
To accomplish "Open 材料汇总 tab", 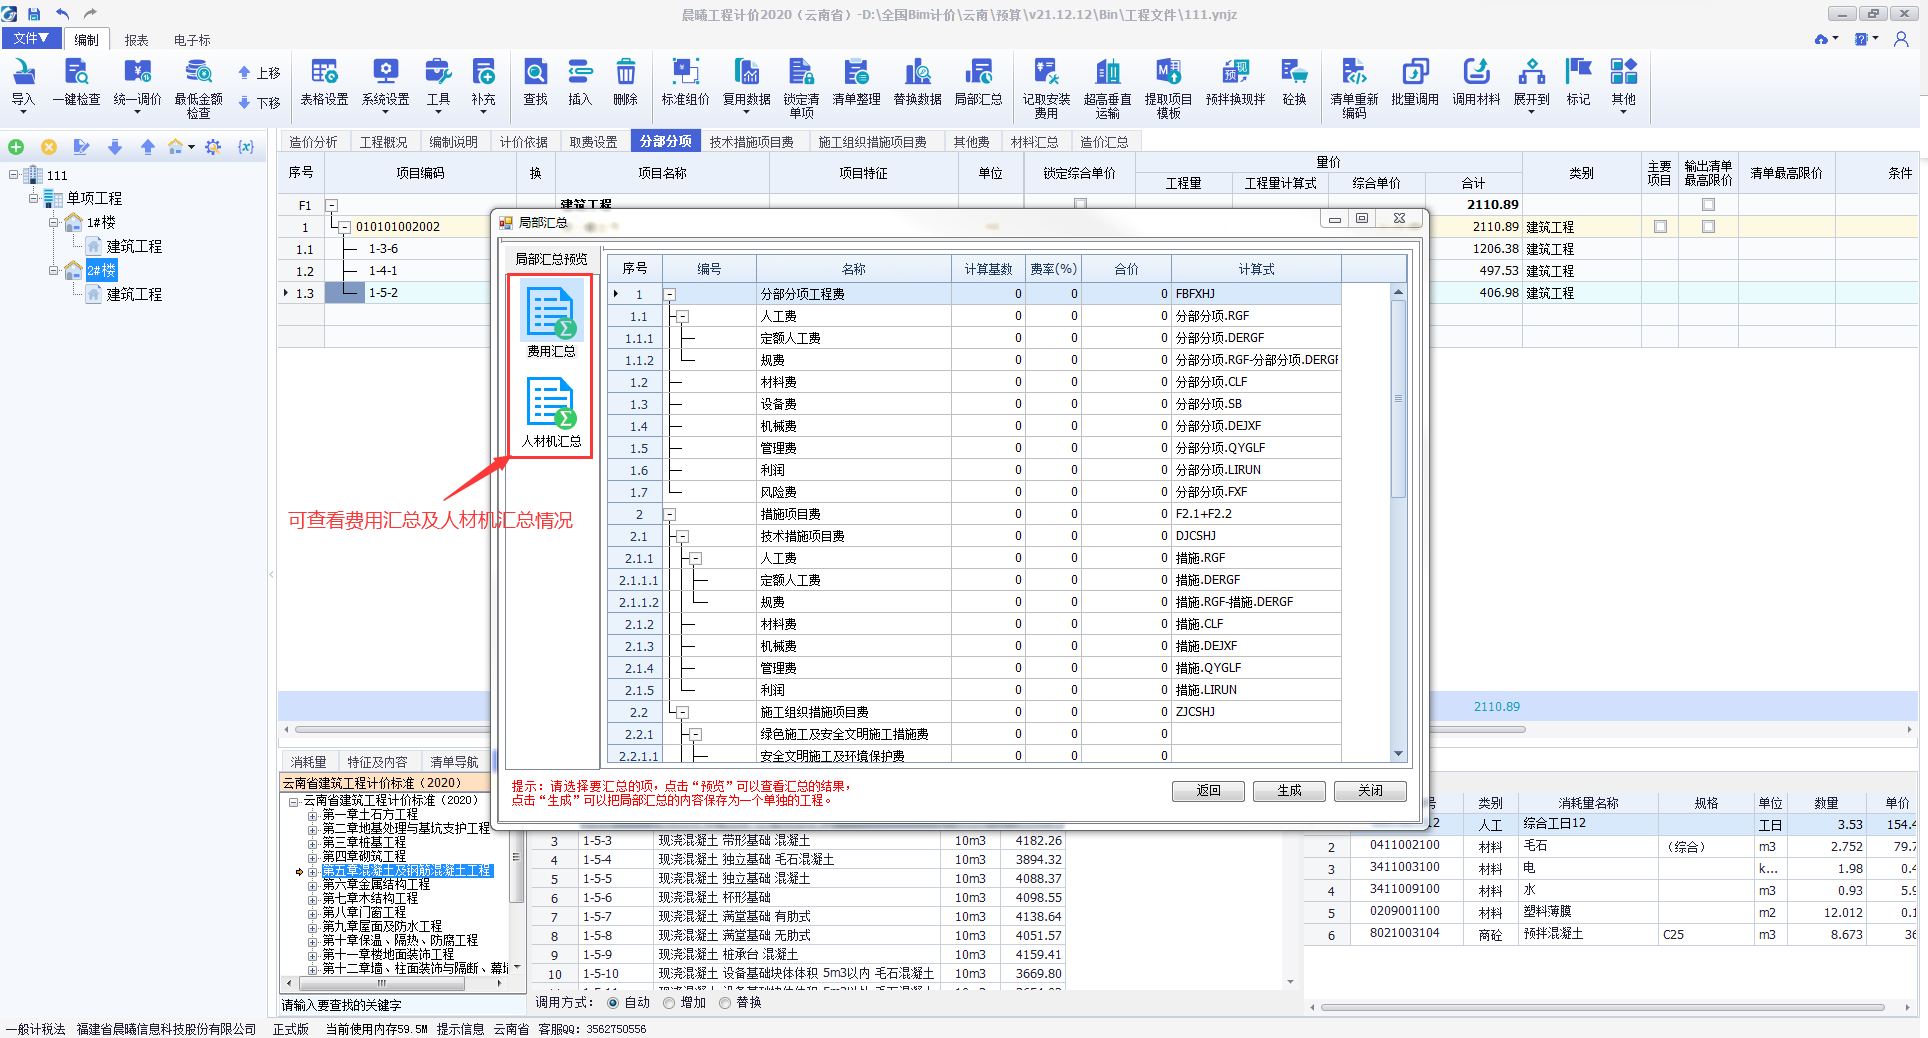I will (x=1034, y=142).
